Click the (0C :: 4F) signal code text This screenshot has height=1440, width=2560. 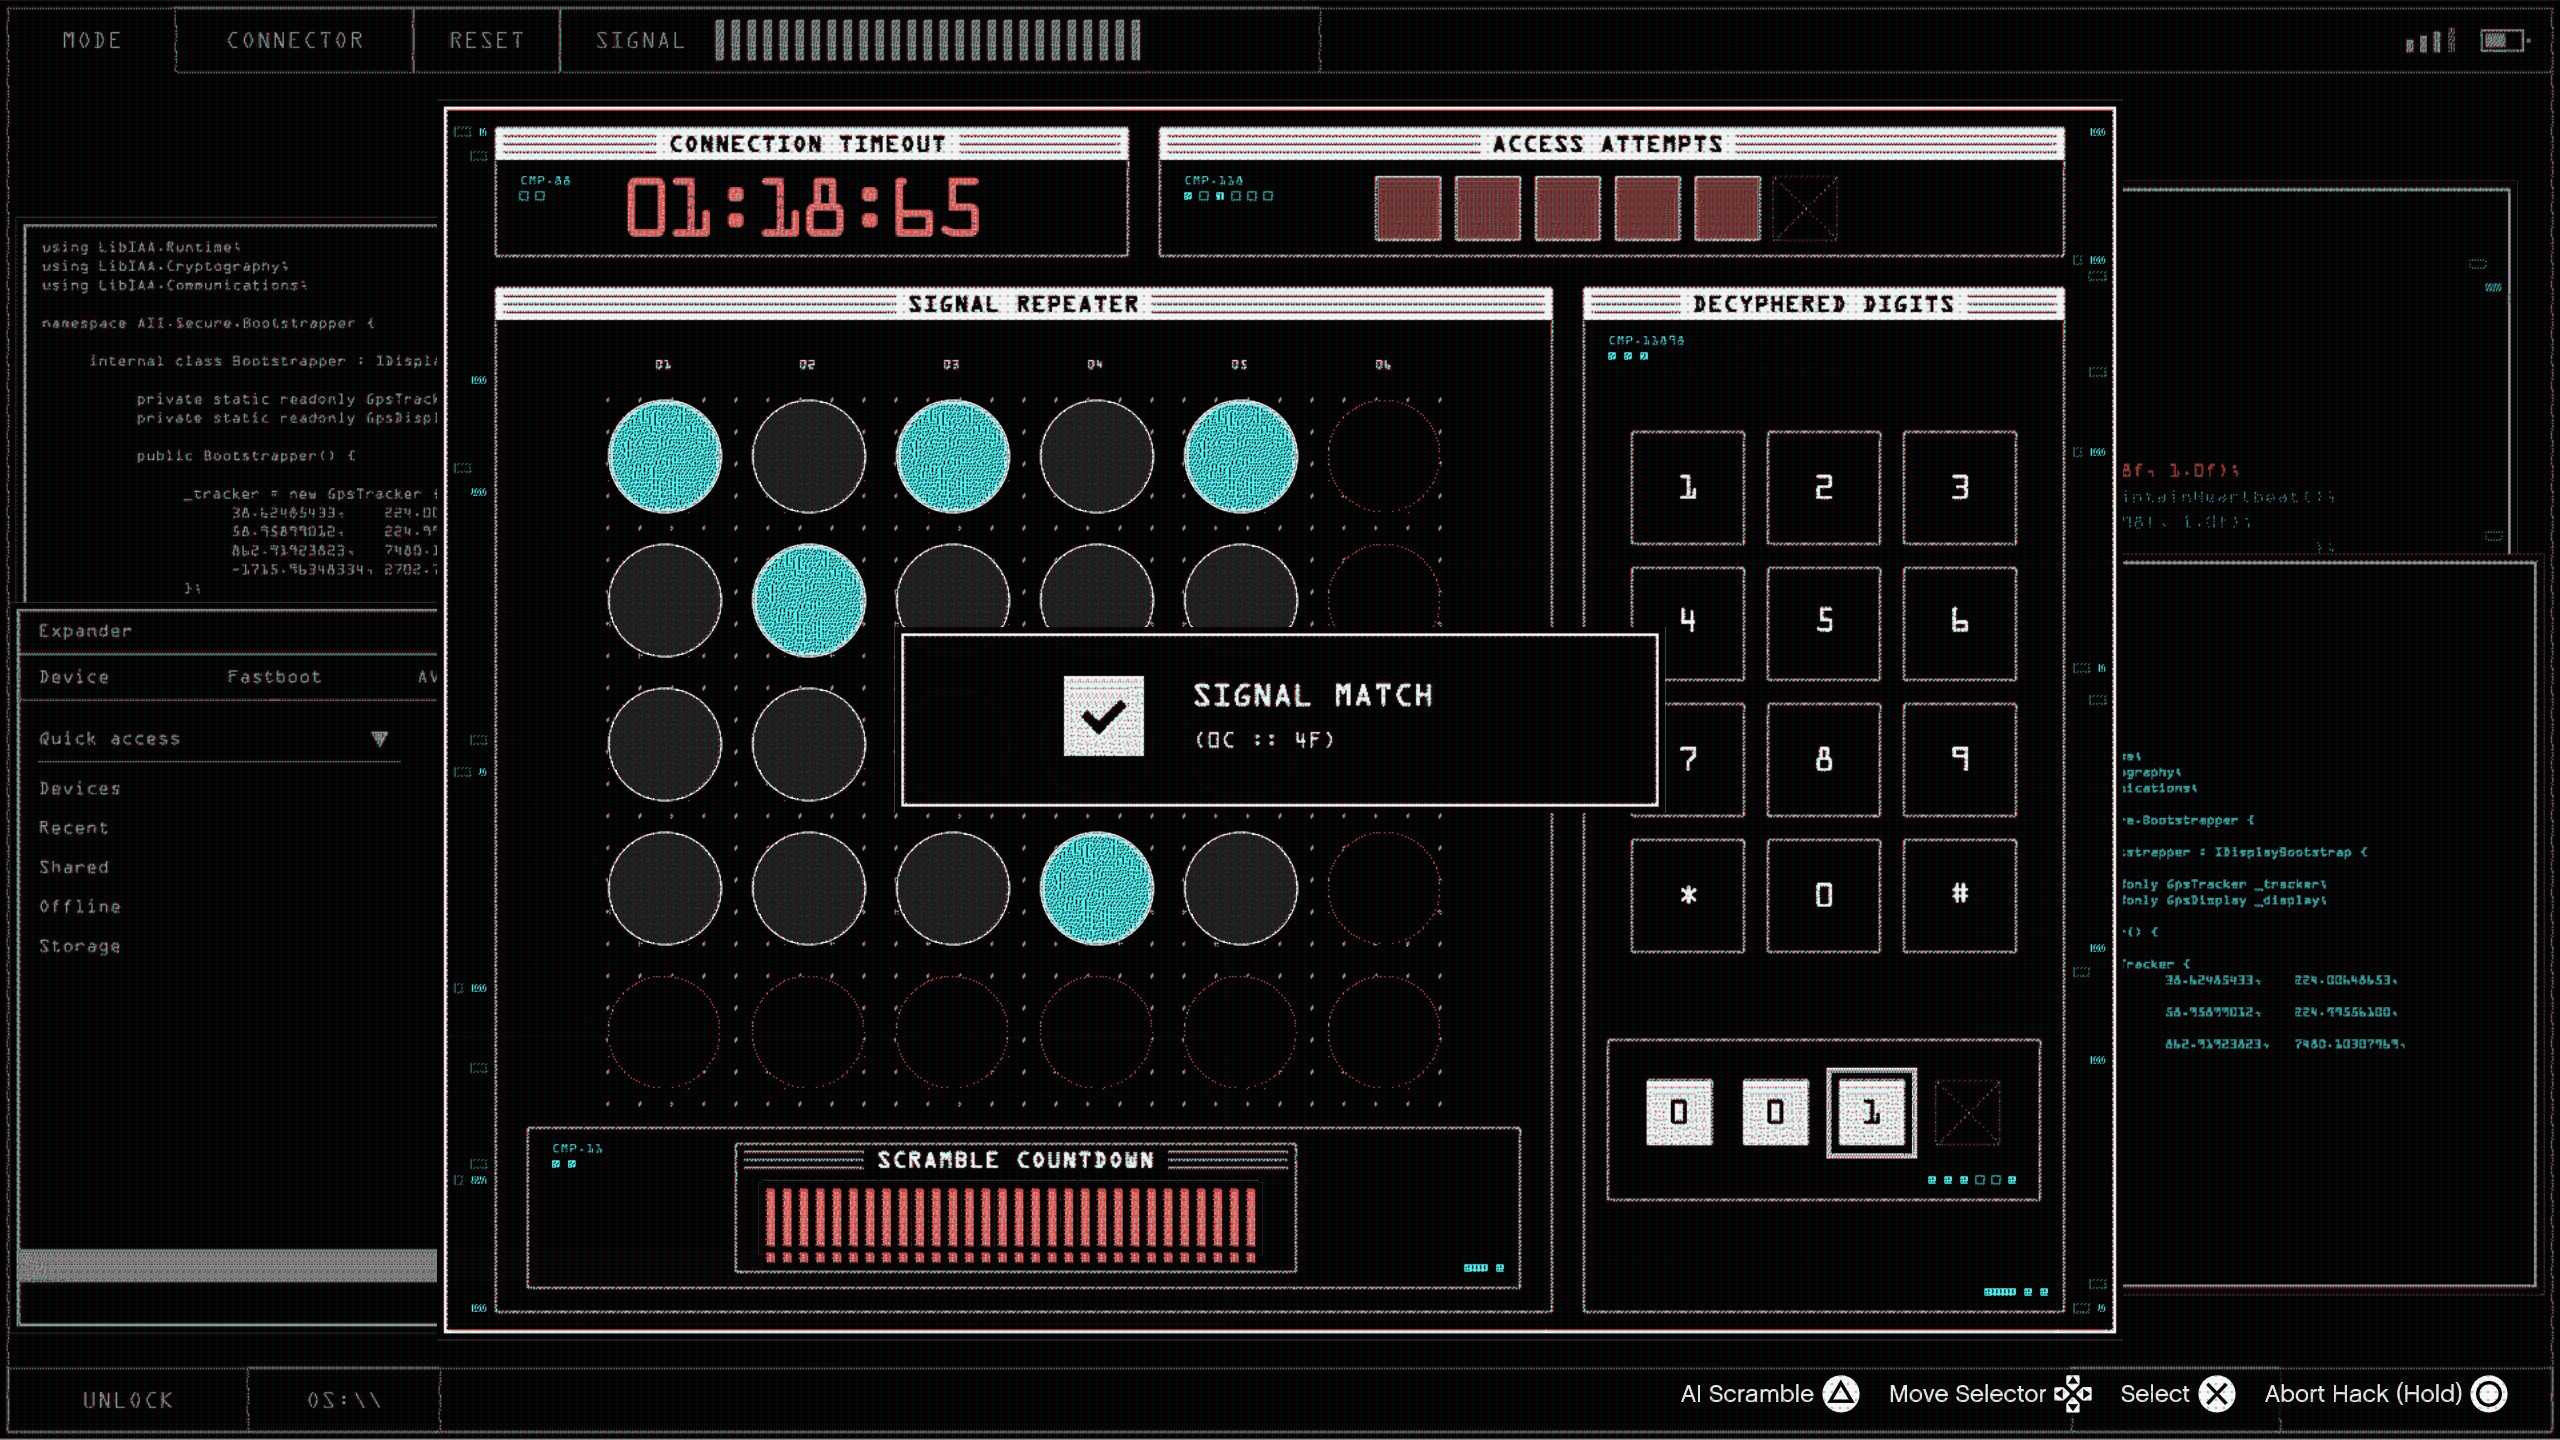tap(1264, 740)
